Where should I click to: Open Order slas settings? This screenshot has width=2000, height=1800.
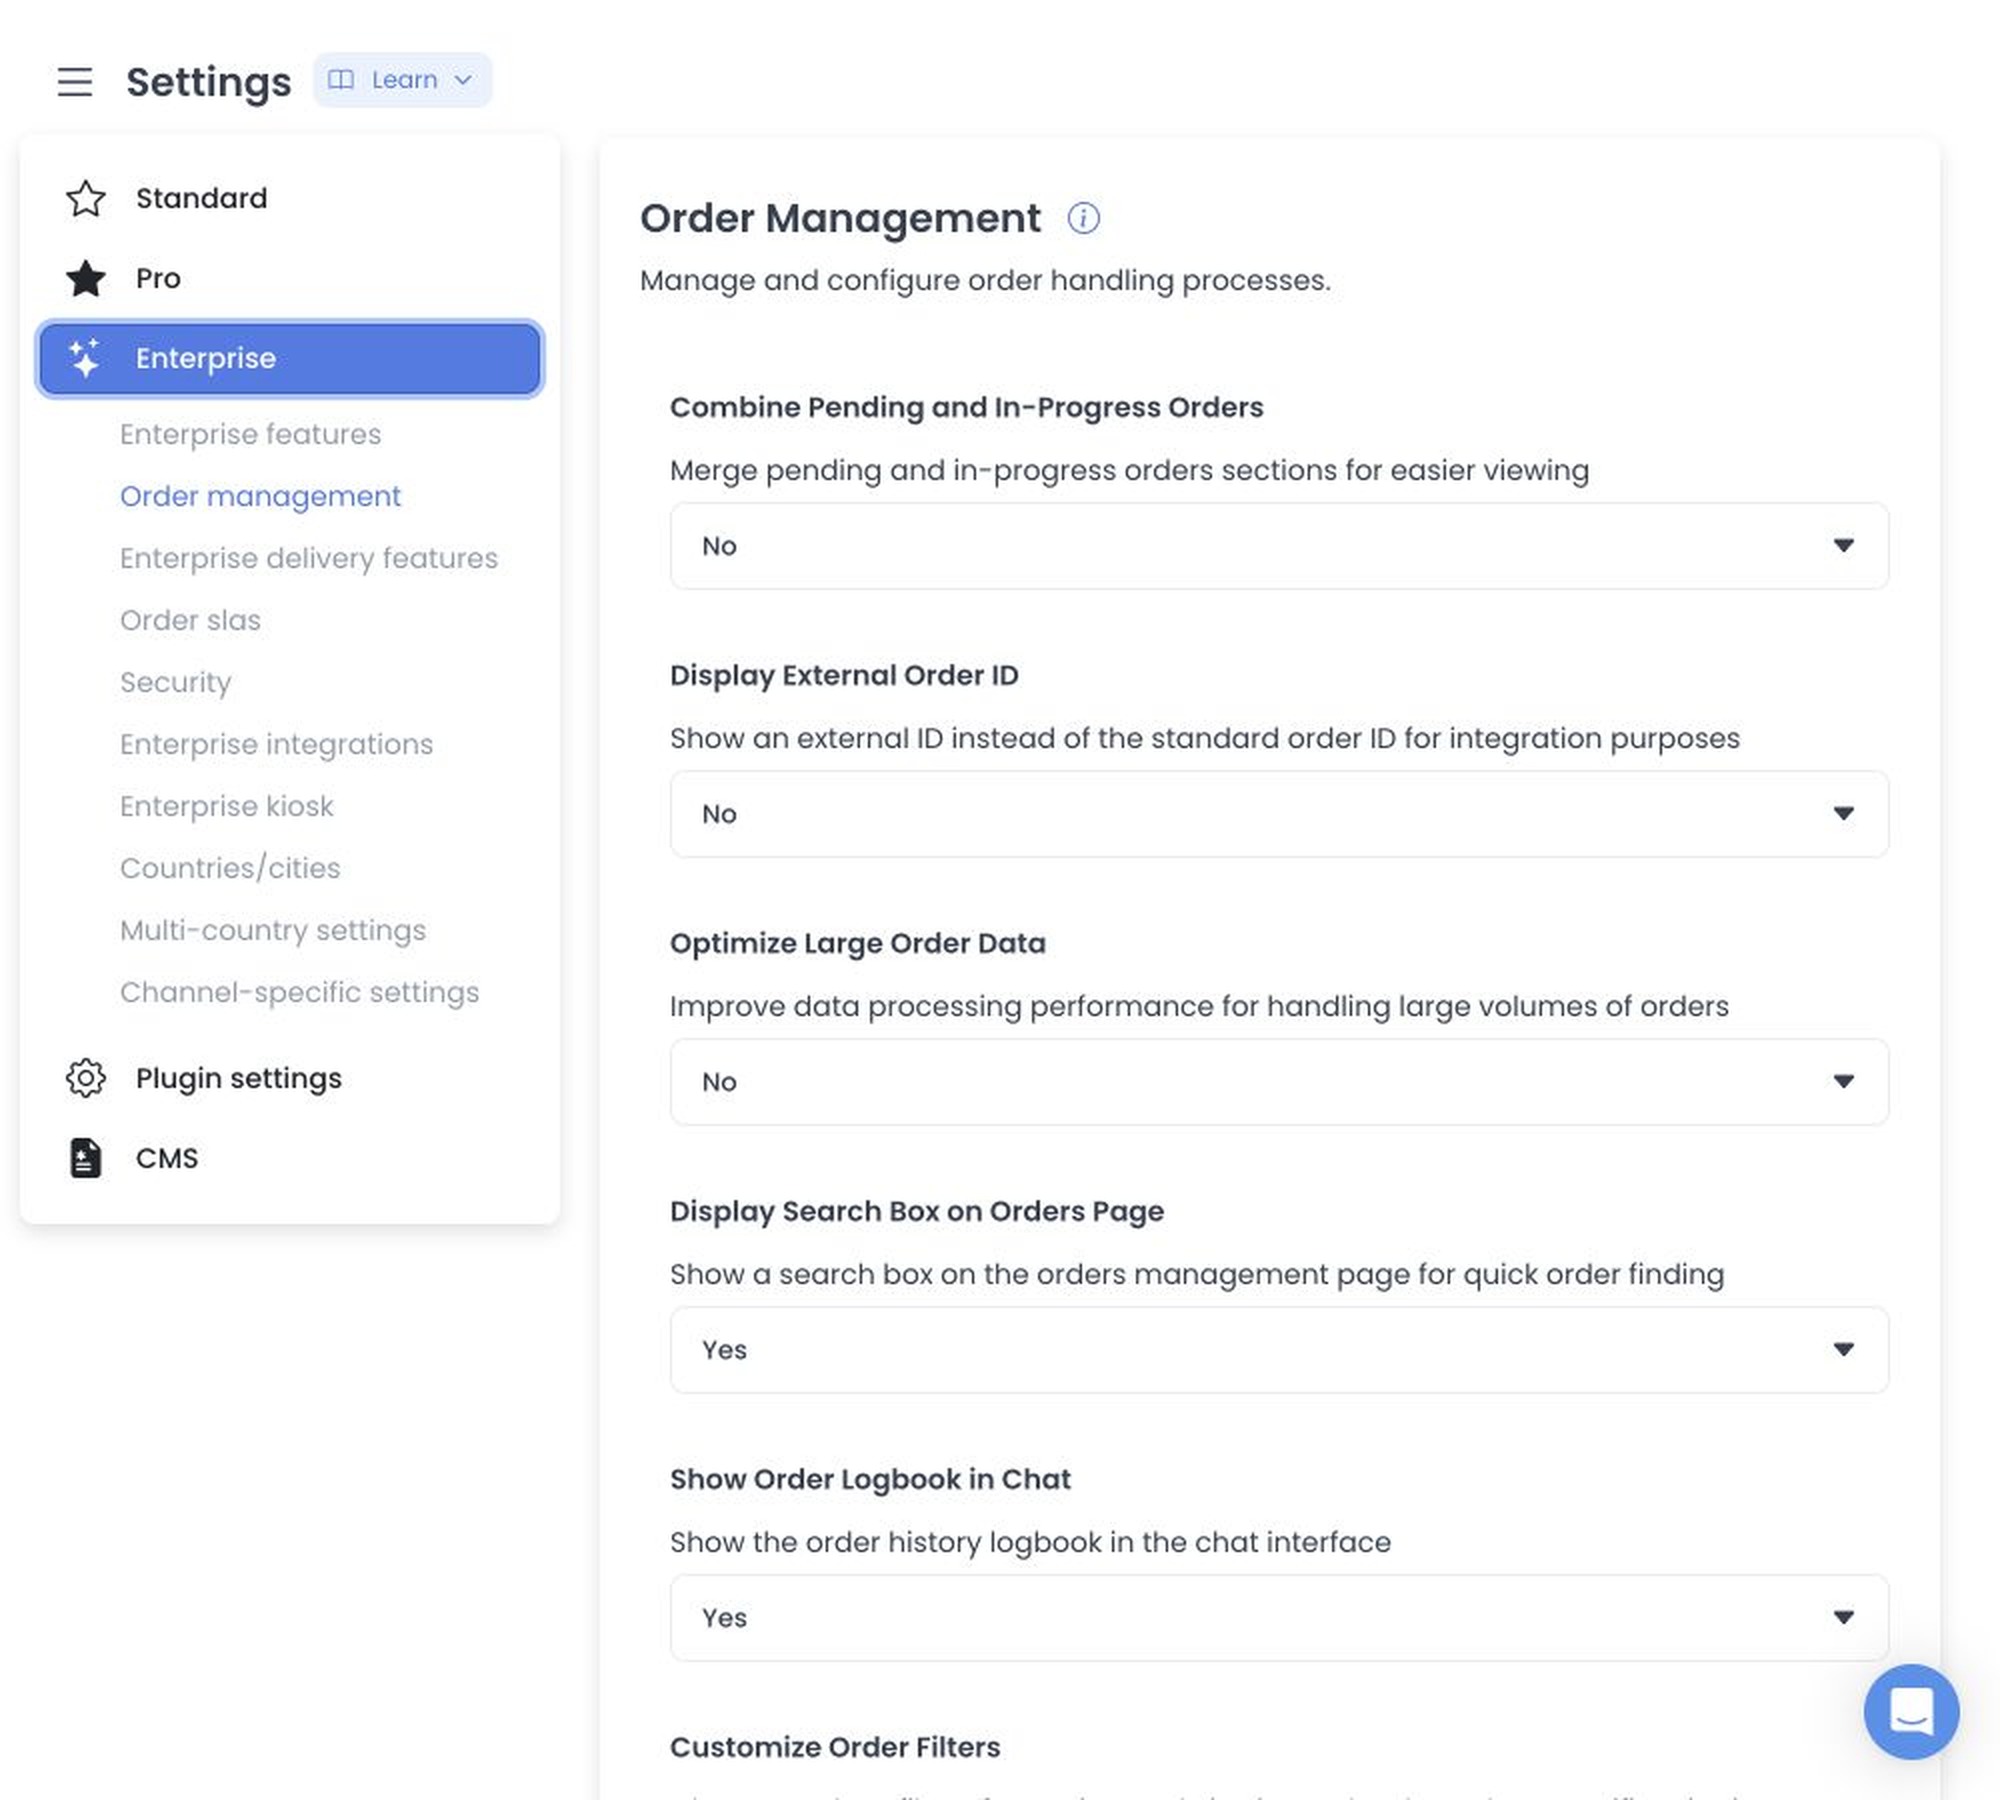coord(190,620)
